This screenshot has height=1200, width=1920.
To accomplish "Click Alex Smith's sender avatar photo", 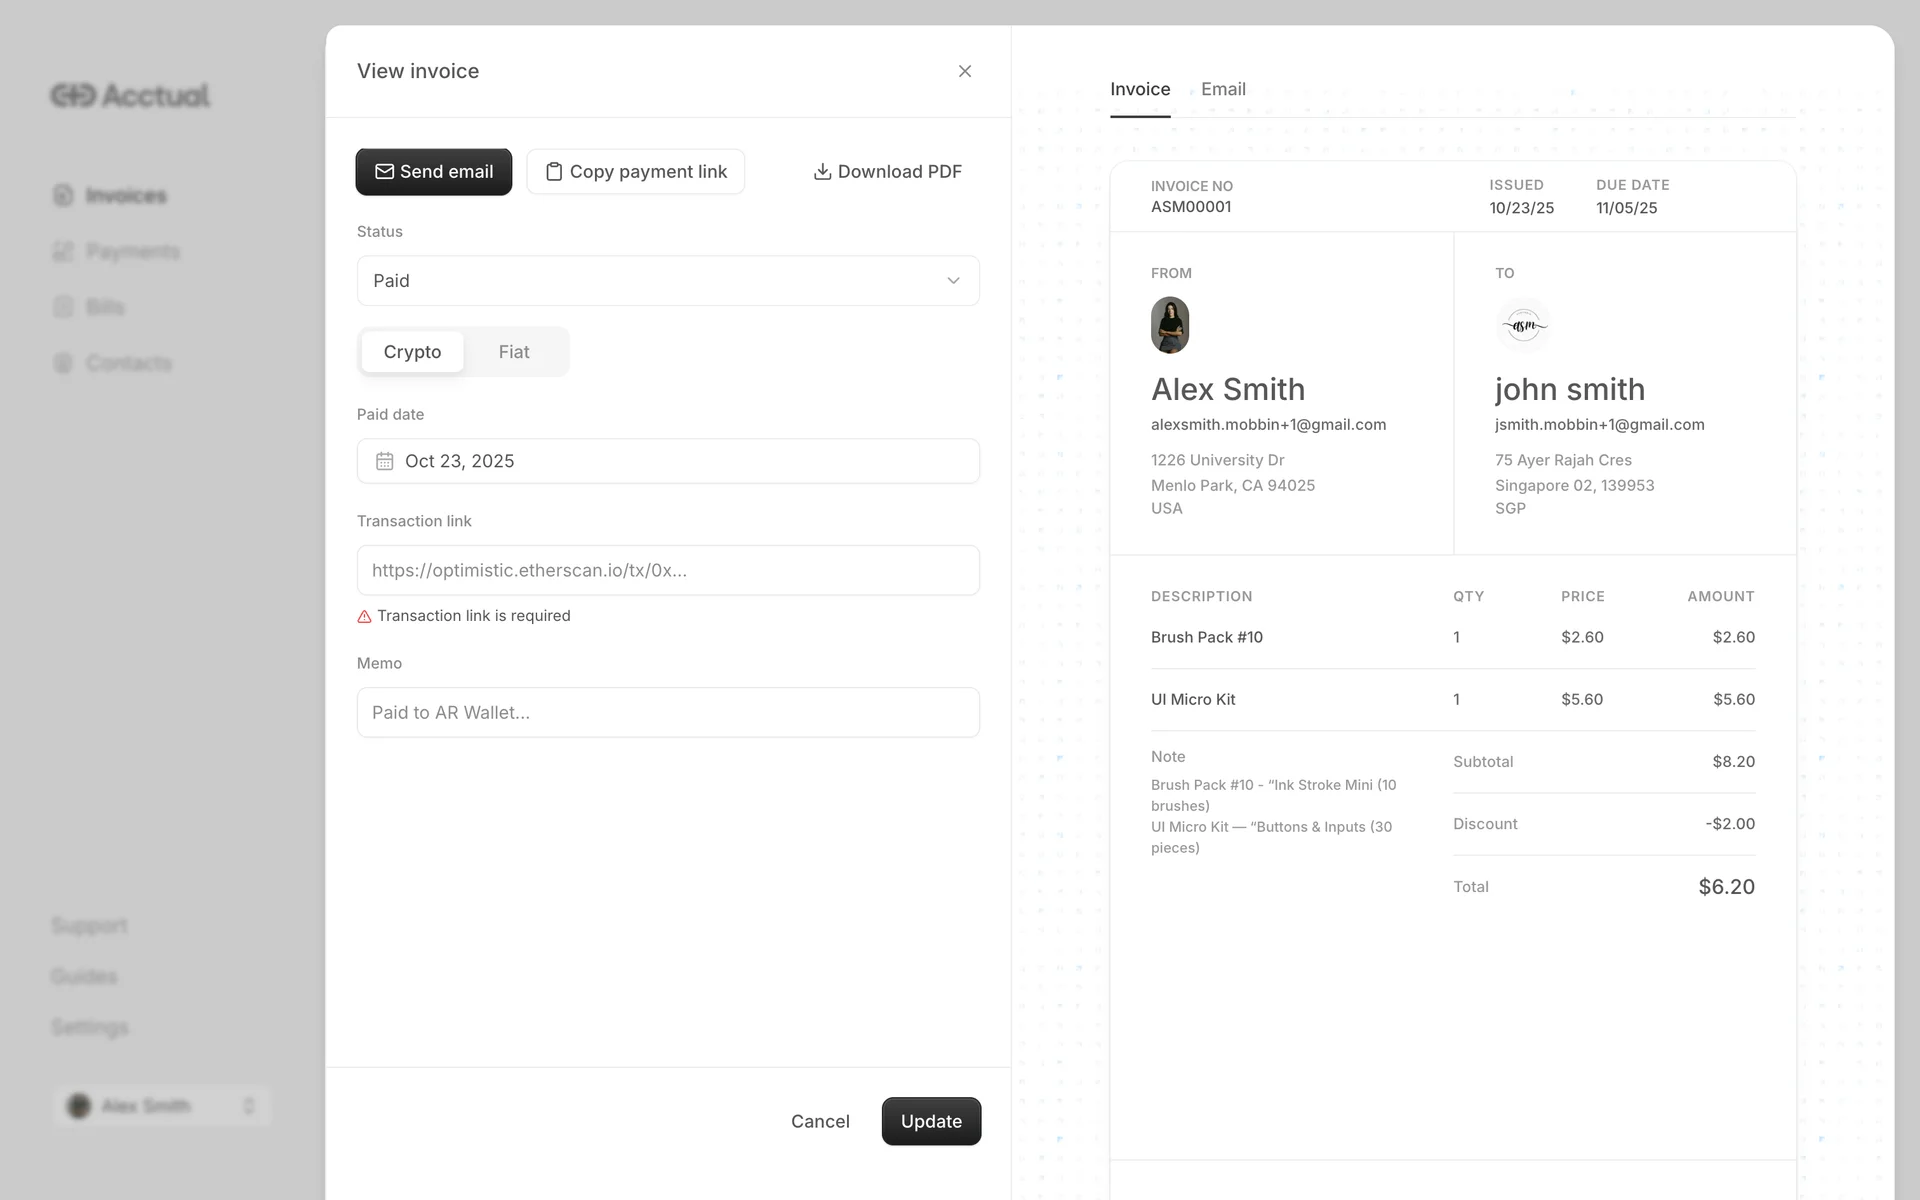I will (1169, 325).
